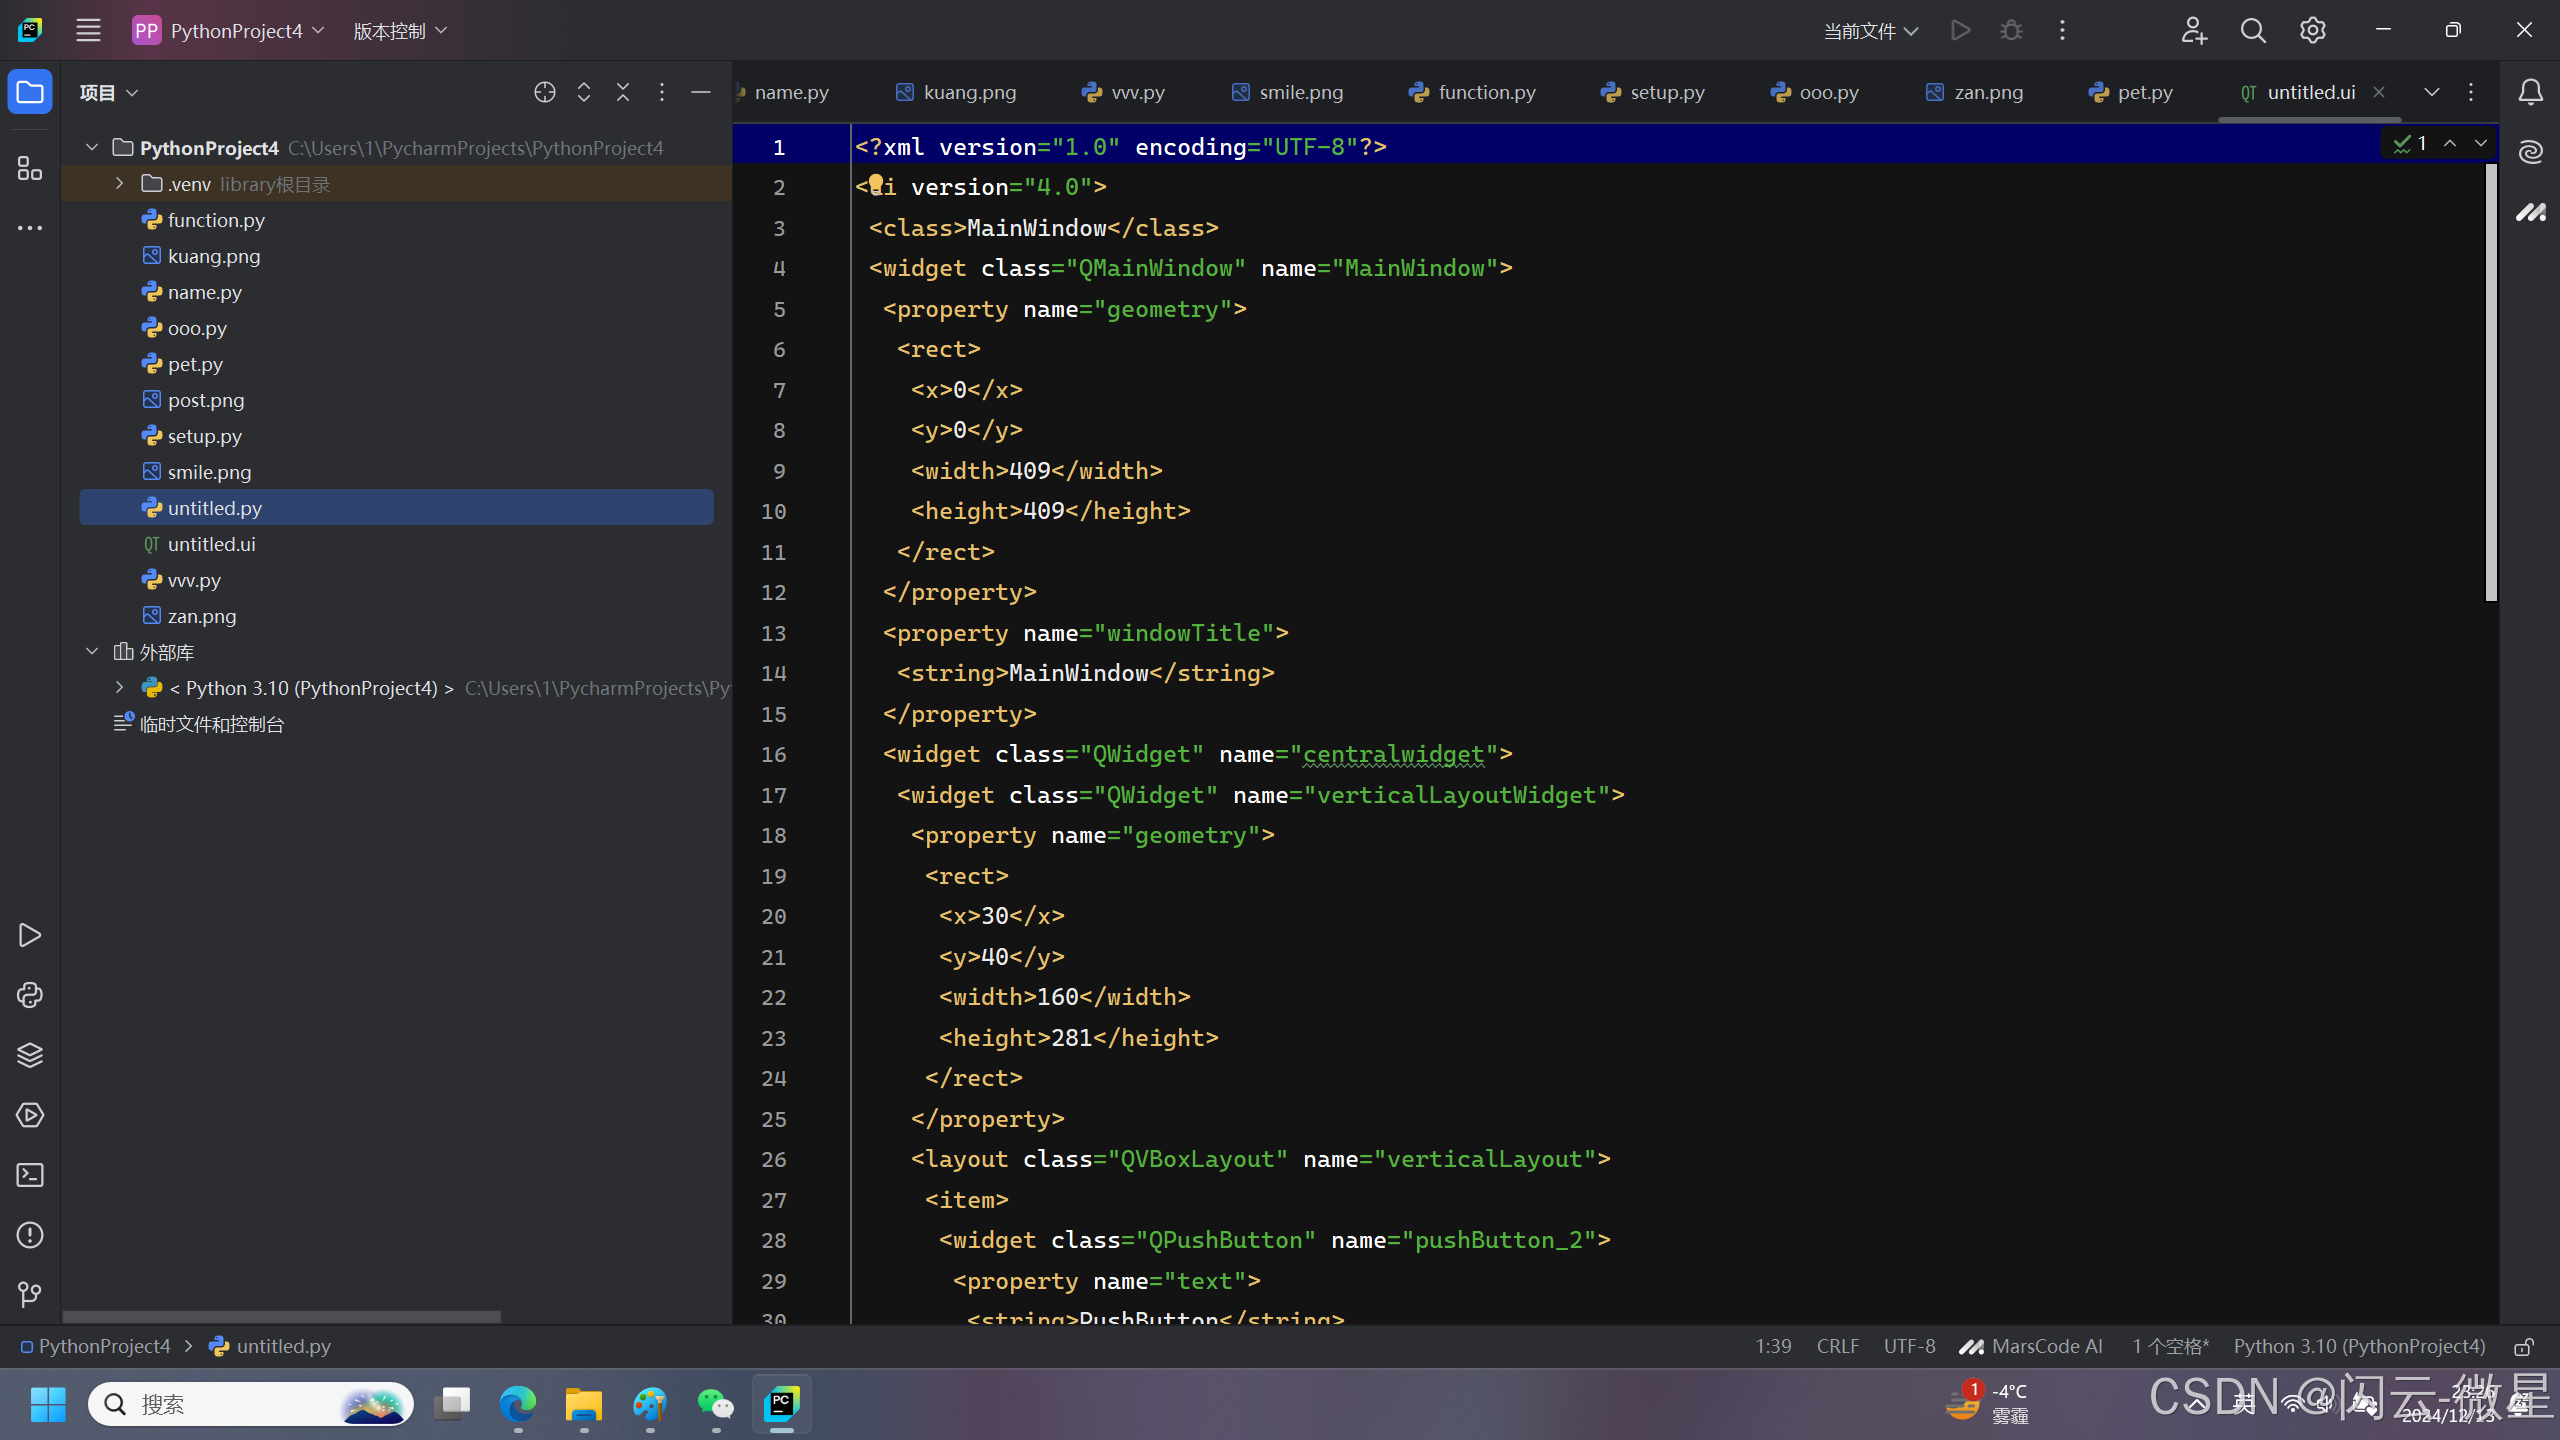Viewport: 2560px width, 1440px height.
Task: Toggle the read-only lock icon in status bar
Action: click(x=2524, y=1347)
